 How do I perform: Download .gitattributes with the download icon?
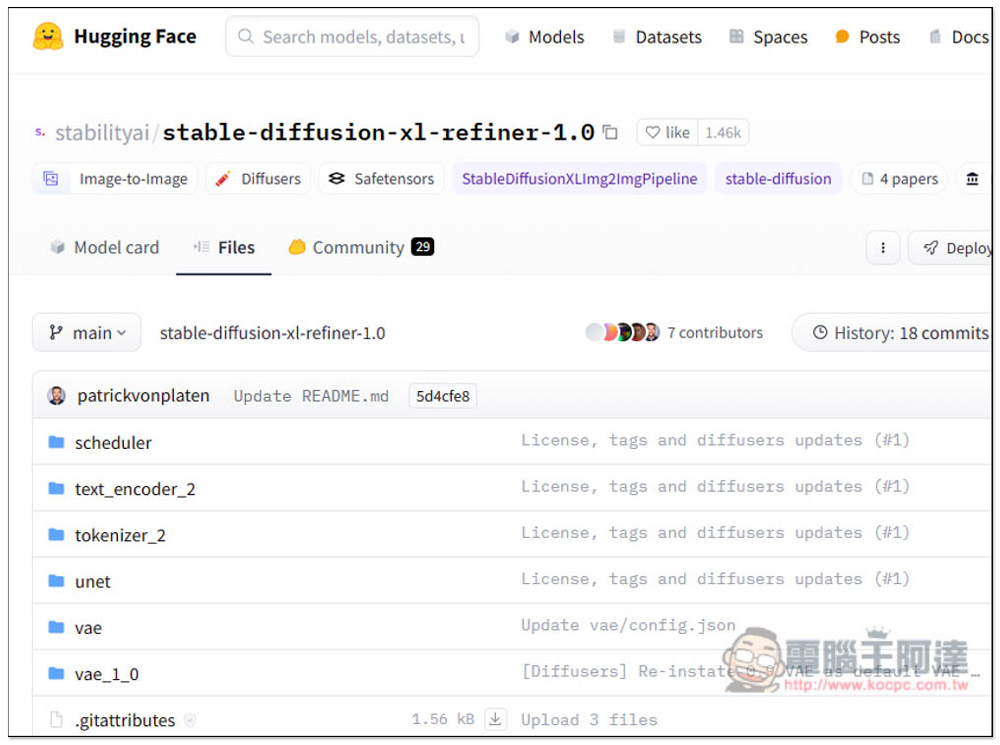(496, 719)
